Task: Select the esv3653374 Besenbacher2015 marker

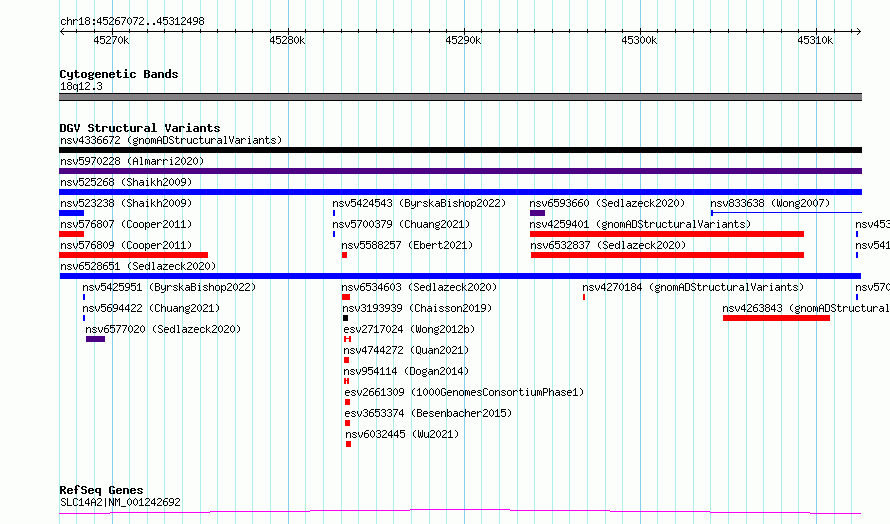Action: pos(347,423)
